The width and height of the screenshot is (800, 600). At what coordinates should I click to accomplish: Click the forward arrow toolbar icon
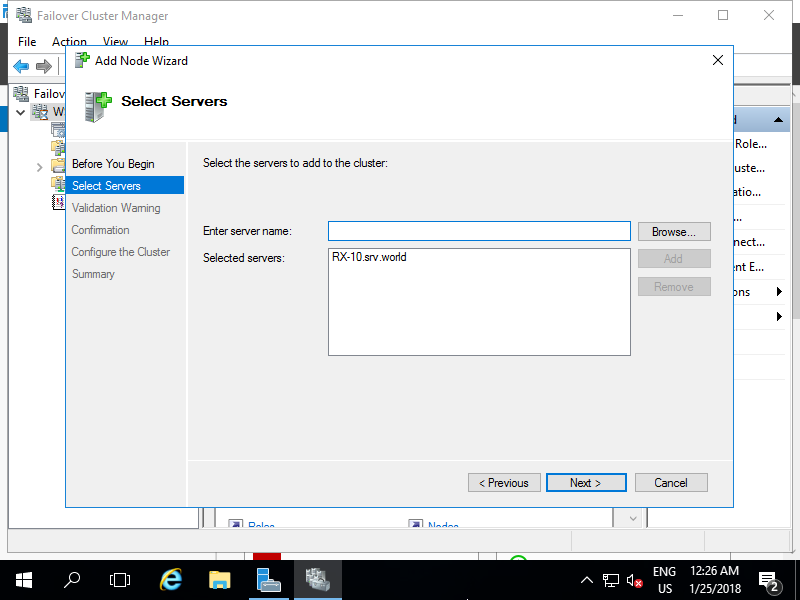click(44, 66)
